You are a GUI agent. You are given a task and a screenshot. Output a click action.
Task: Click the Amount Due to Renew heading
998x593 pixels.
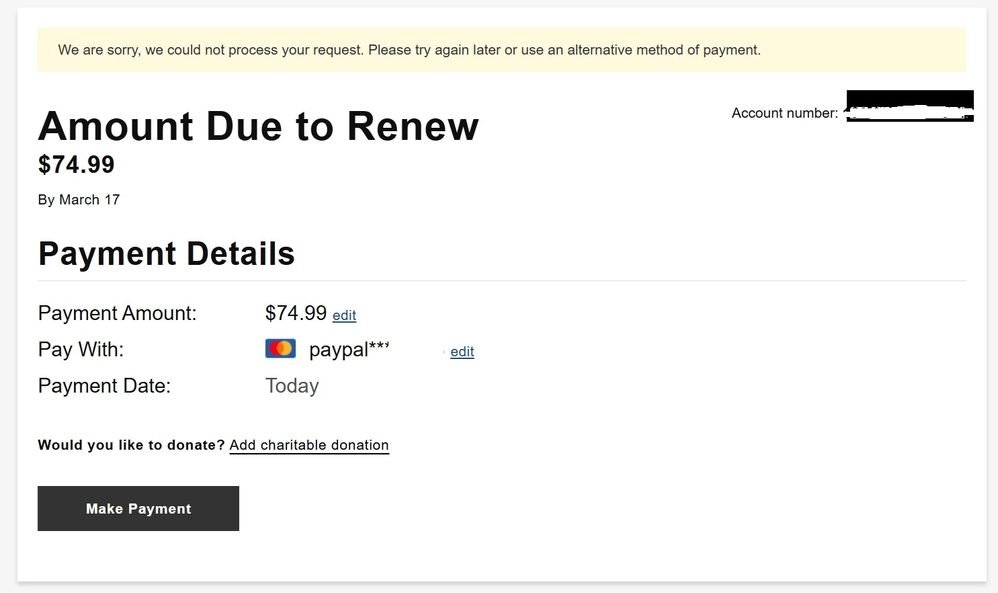(258, 126)
